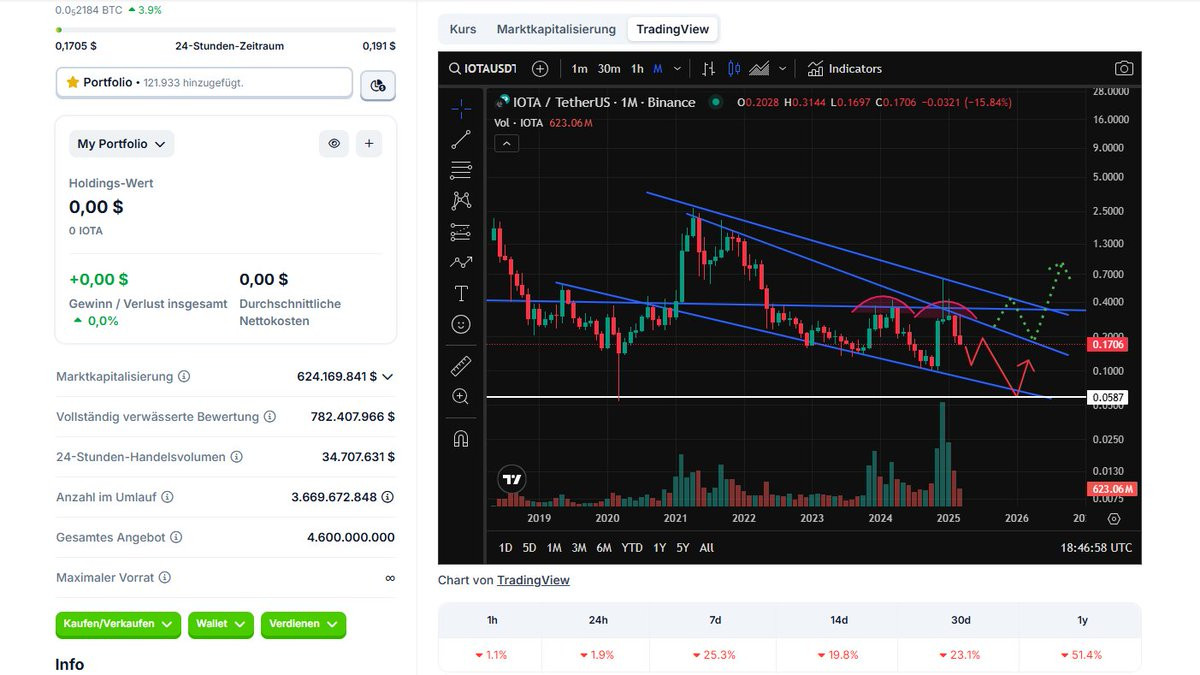The image size is (1200, 675).
Task: Set chart date range to 5Y
Action: coord(682,547)
